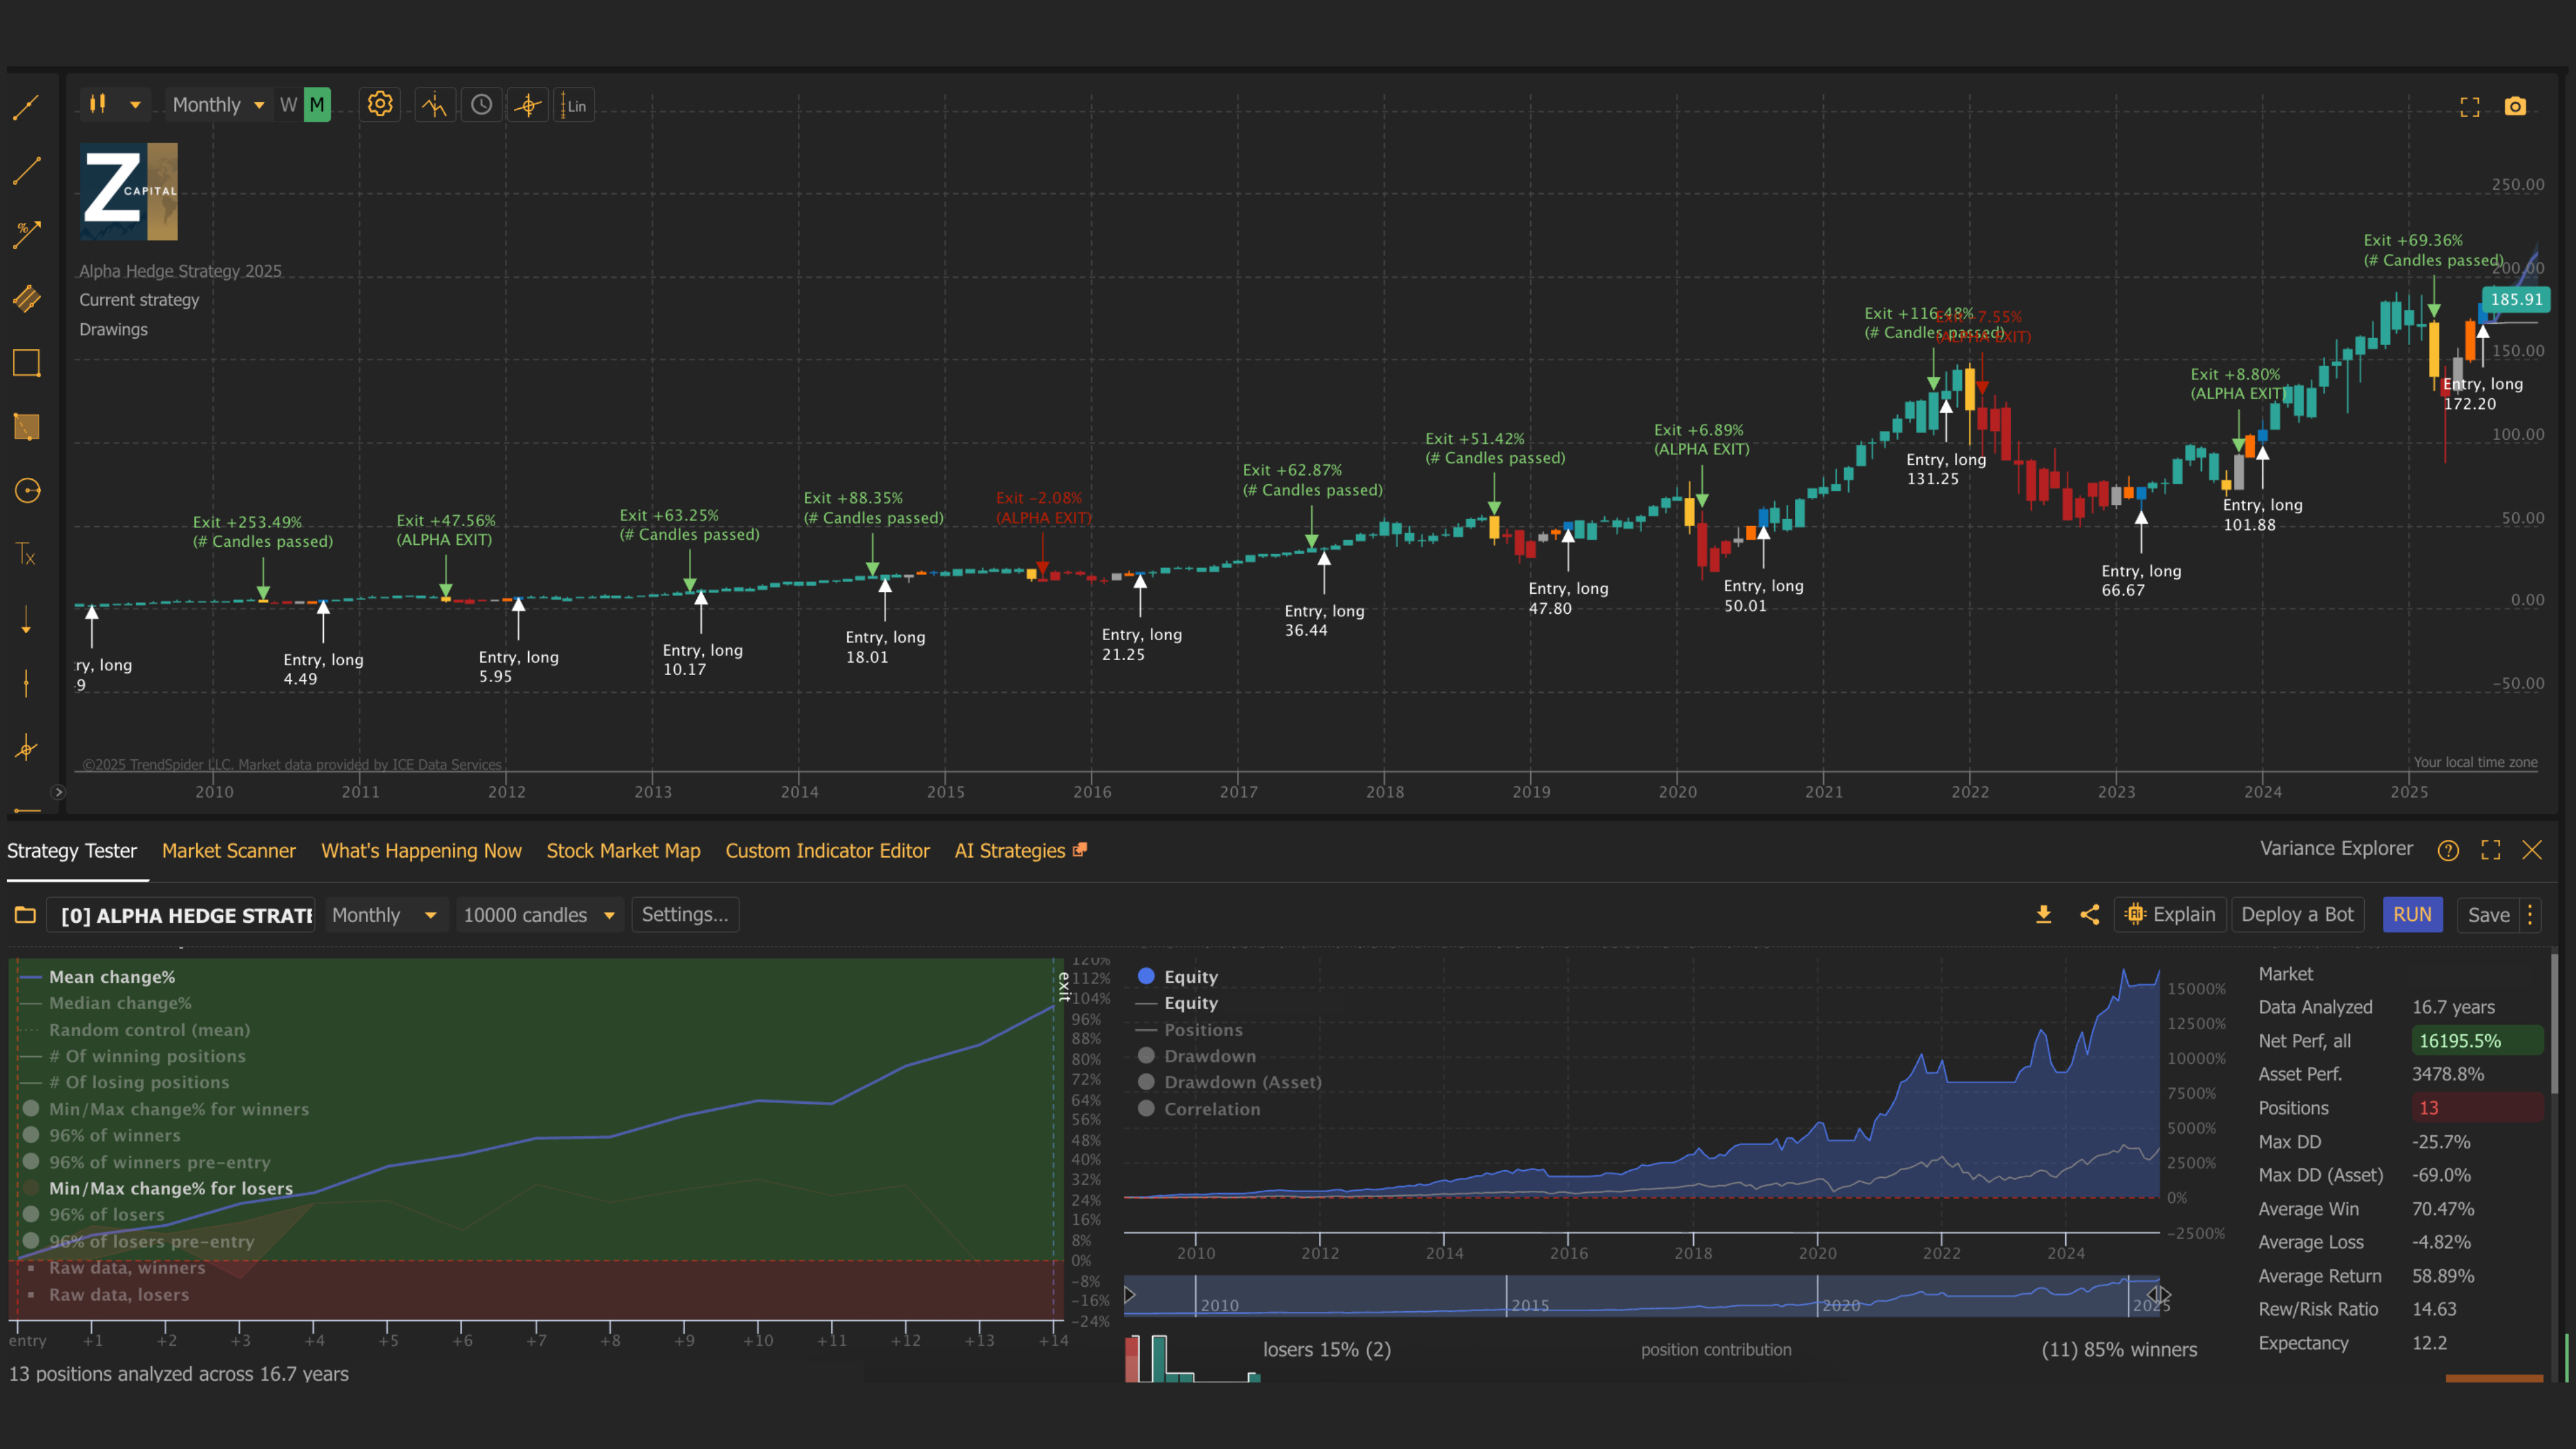This screenshot has height=1449, width=2576.
Task: Click the equity range navigator handle
Action: click(x=2158, y=1295)
